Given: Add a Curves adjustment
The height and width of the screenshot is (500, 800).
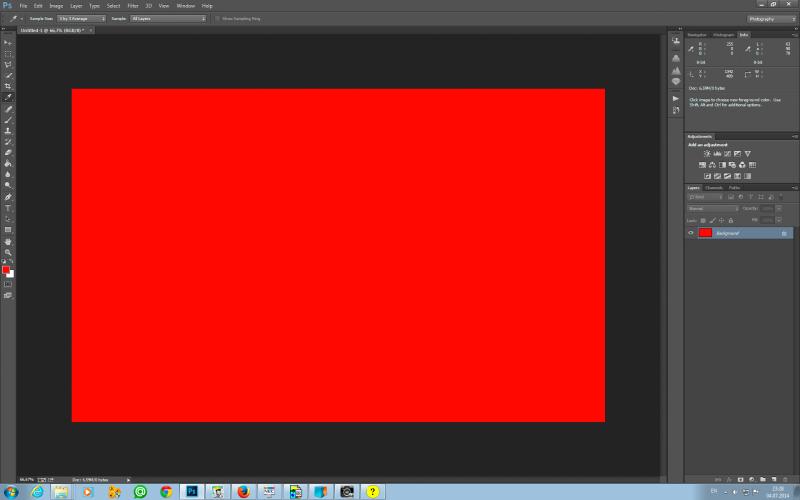Looking at the screenshot, I should (728, 154).
